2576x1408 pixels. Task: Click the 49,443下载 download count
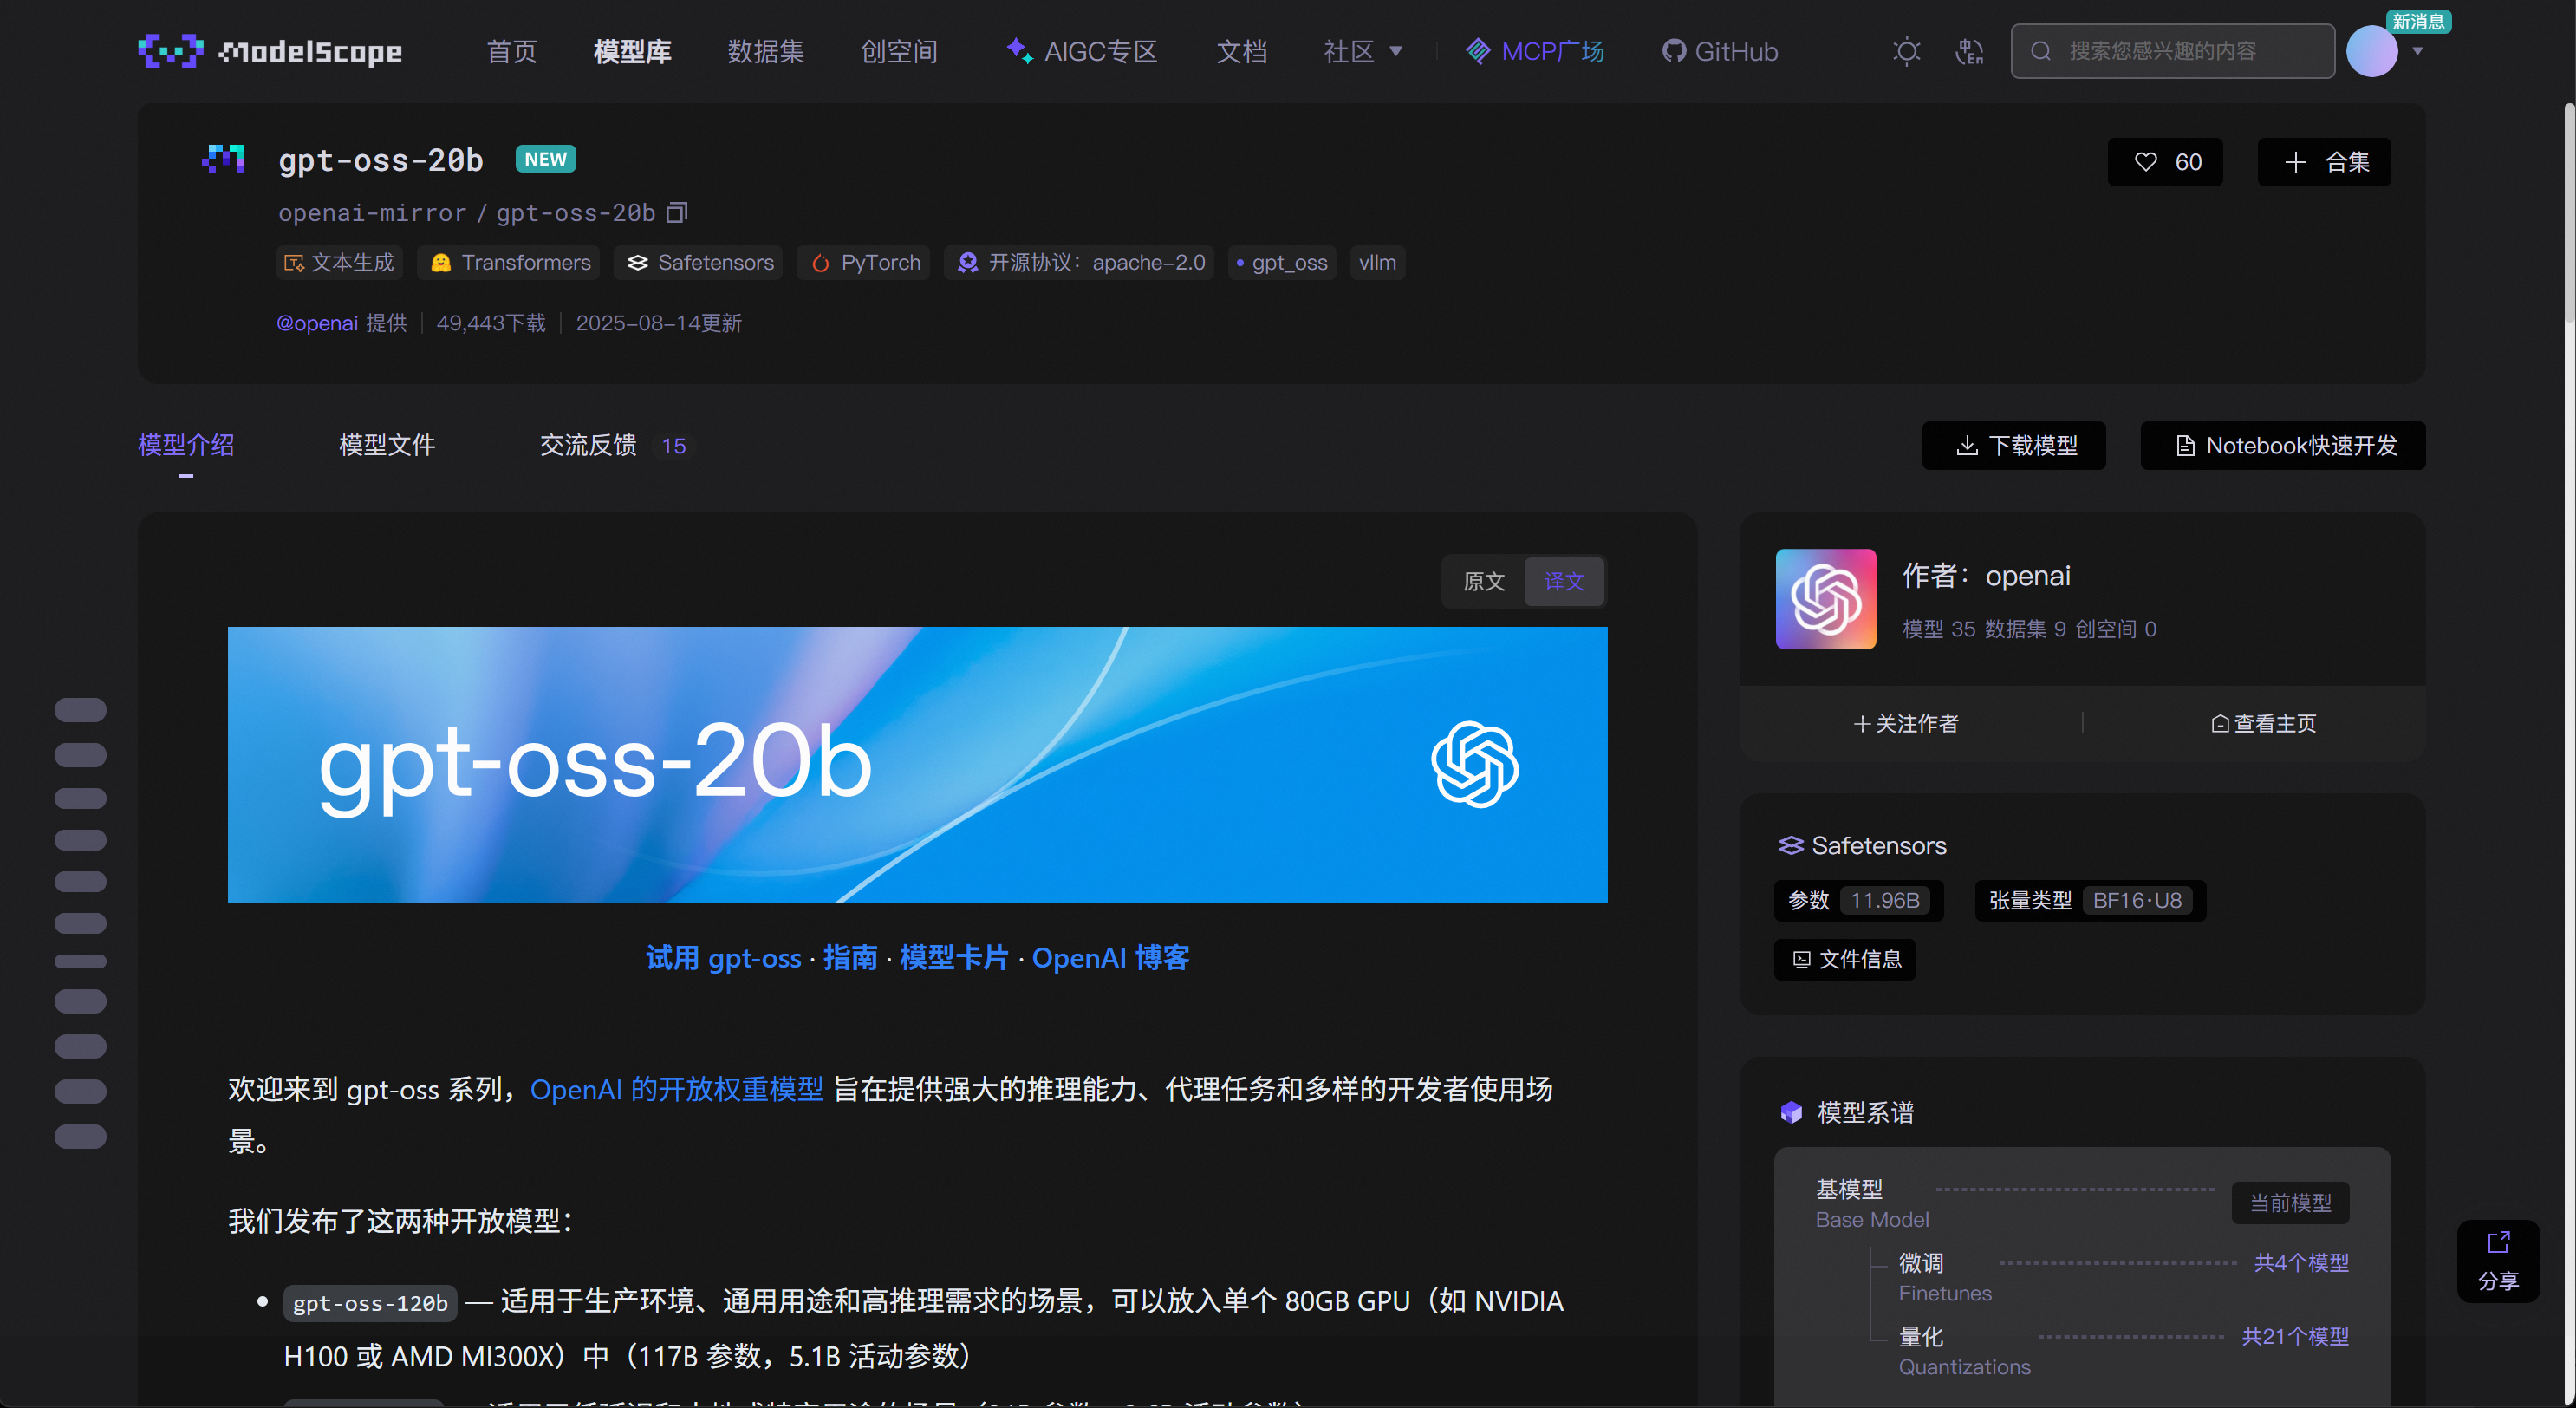pyautogui.click(x=491, y=323)
